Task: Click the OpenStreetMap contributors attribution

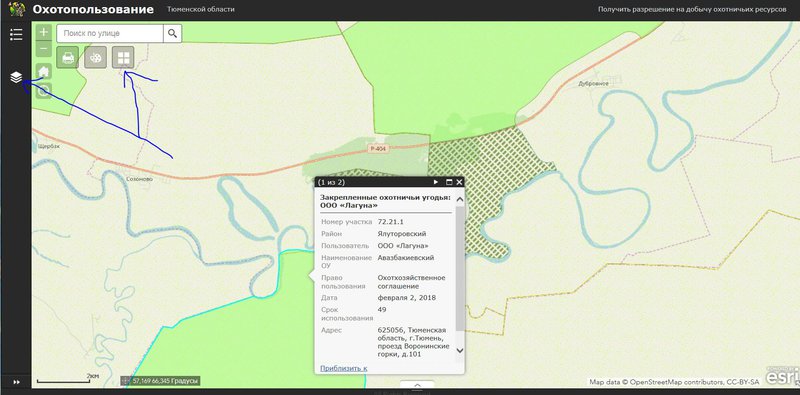Action: click(x=674, y=382)
